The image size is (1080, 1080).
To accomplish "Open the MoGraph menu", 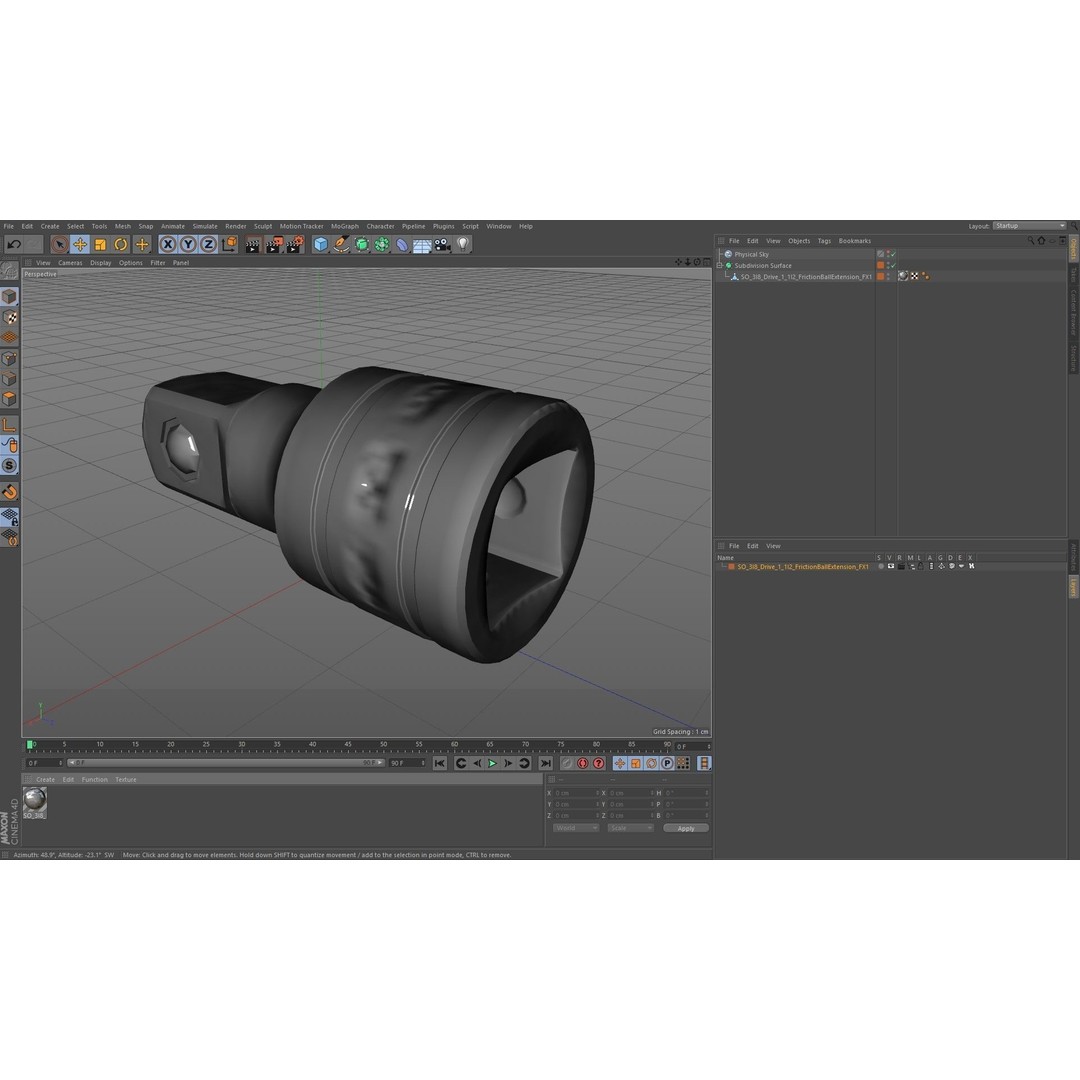I will (x=344, y=226).
